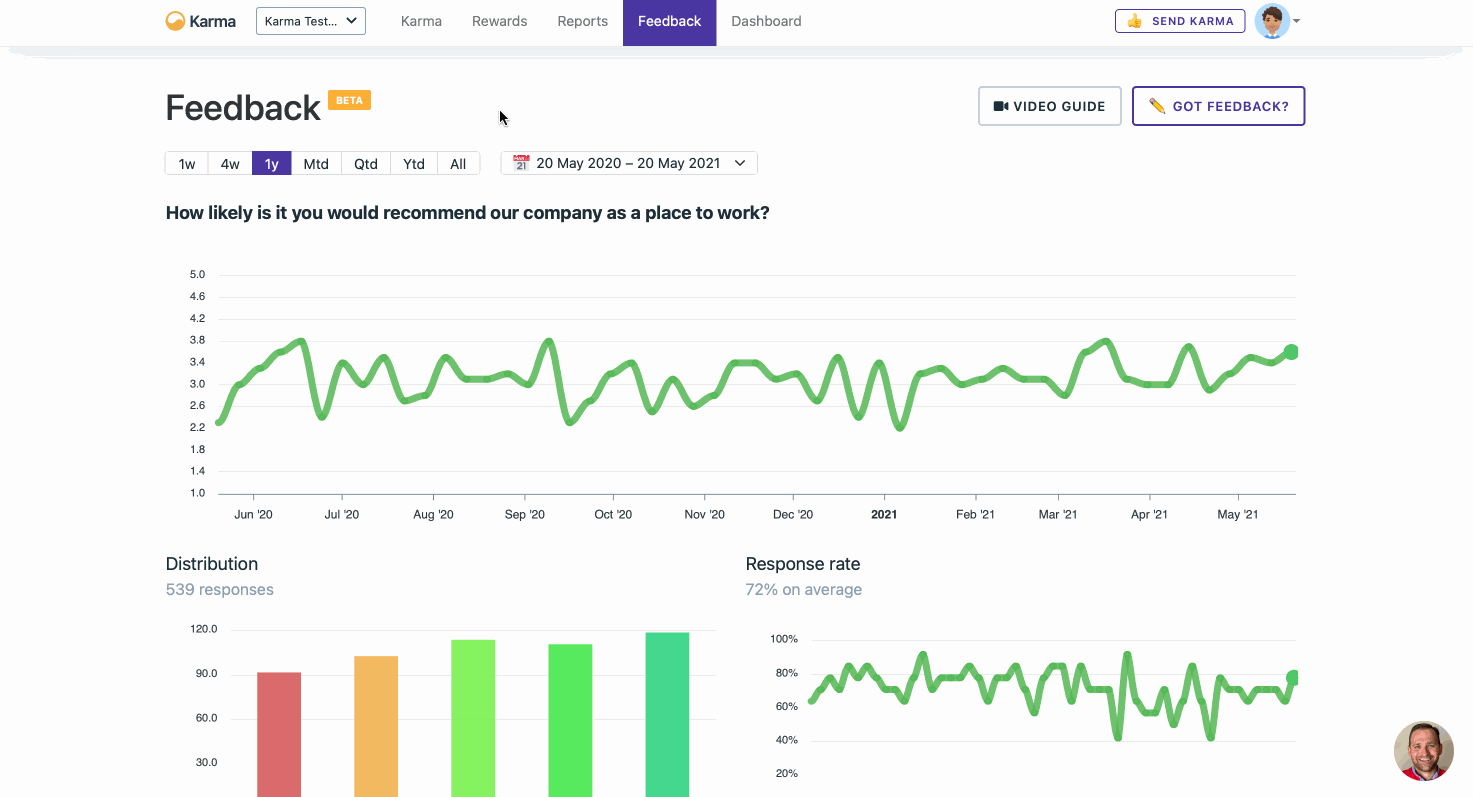The image size is (1473, 797).
Task: Click the Karma logo icon
Action: coord(175,21)
